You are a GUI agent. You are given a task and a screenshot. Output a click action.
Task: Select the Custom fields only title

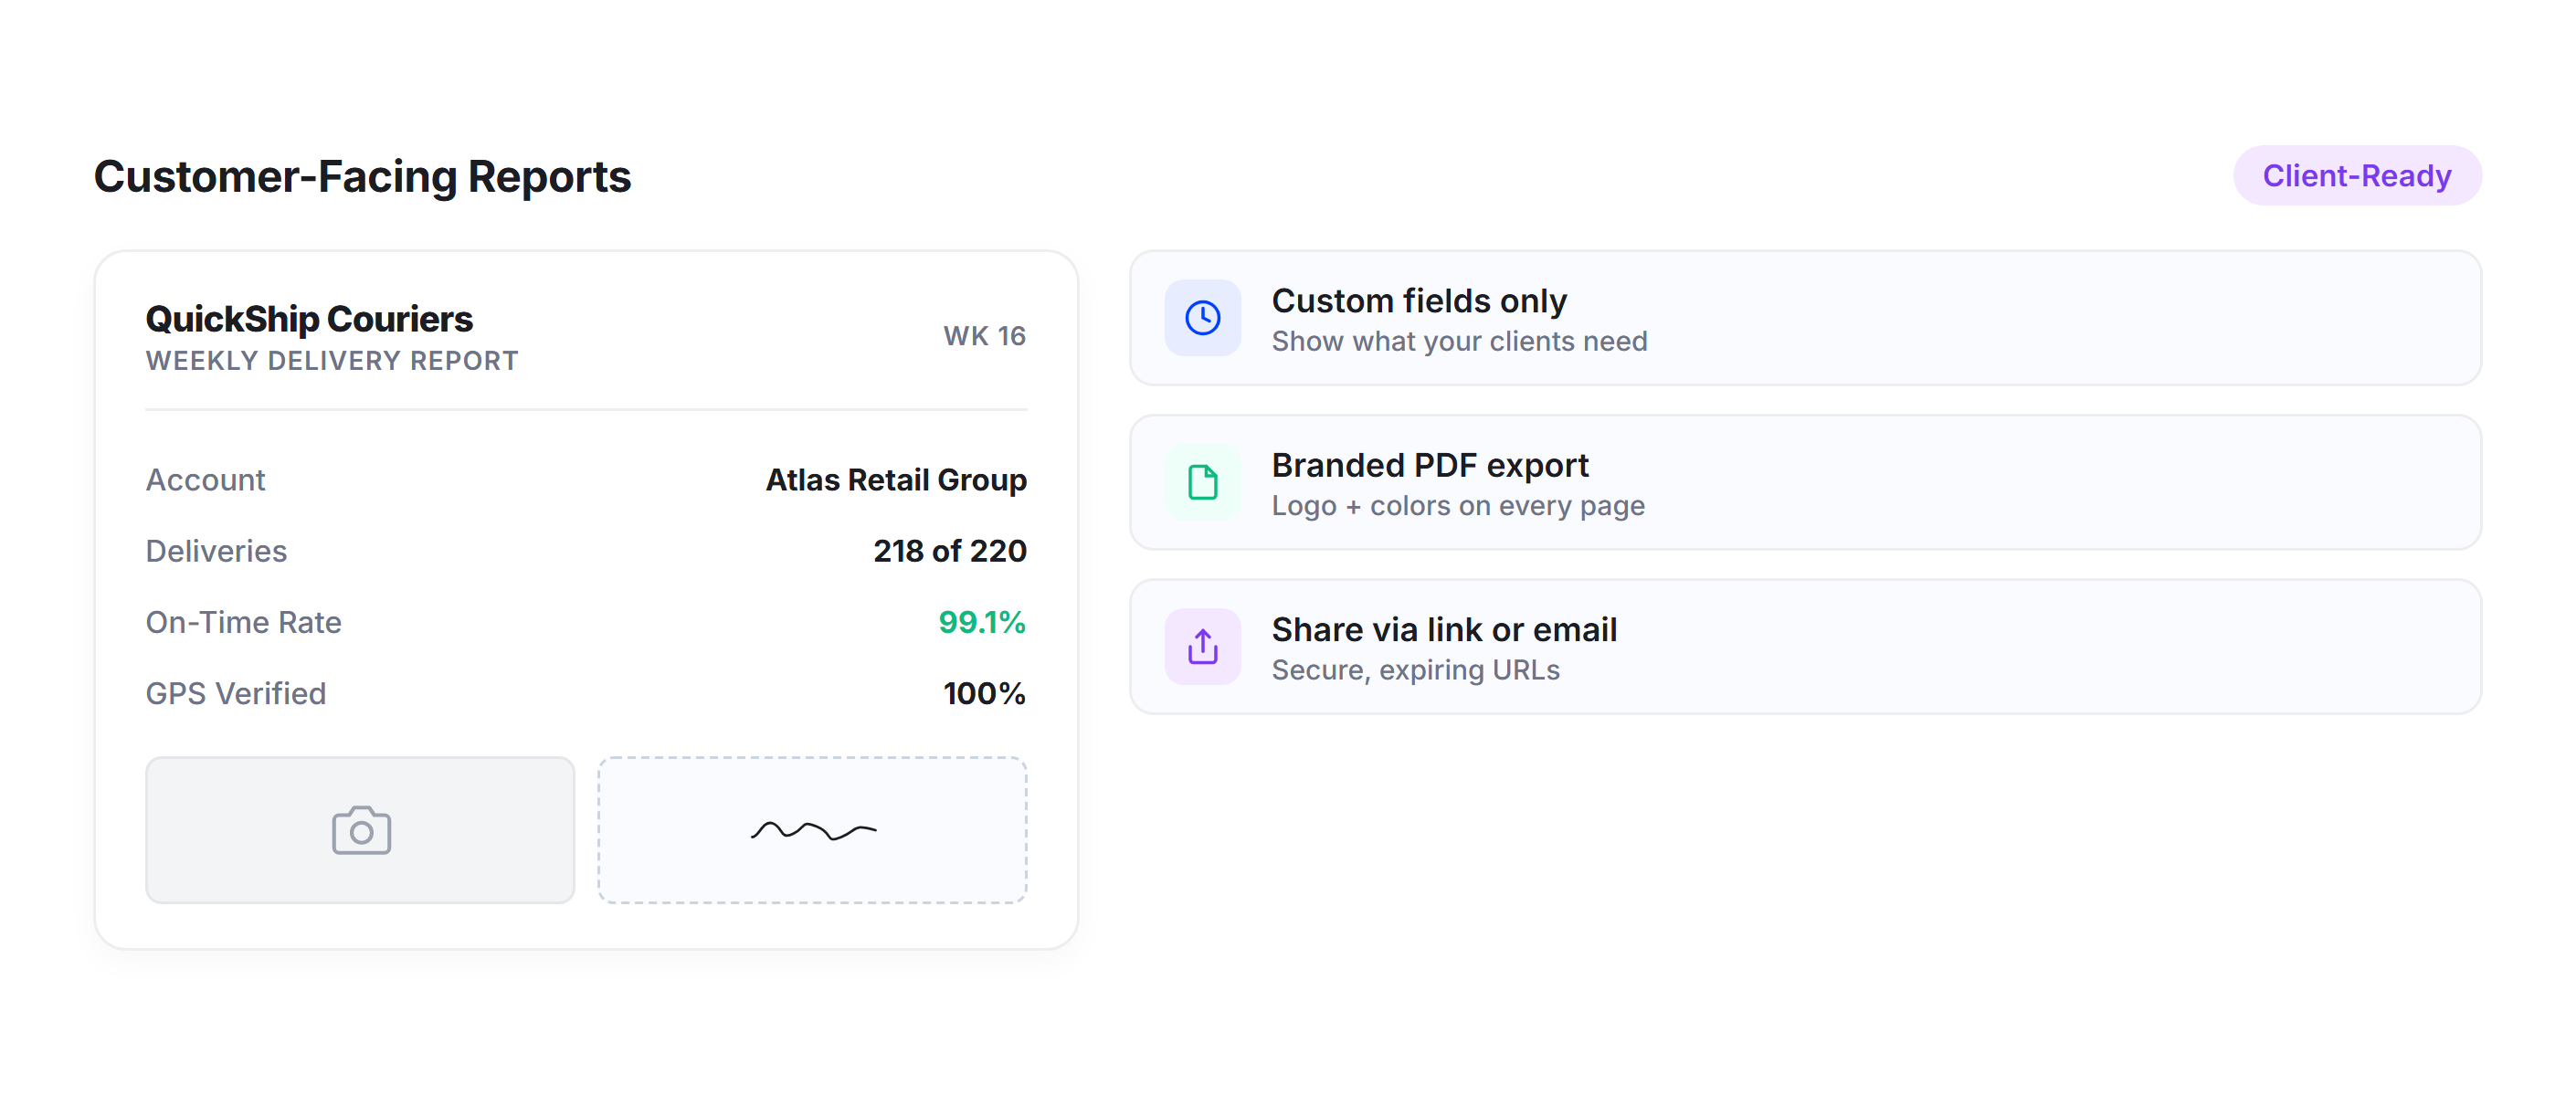click(1418, 300)
